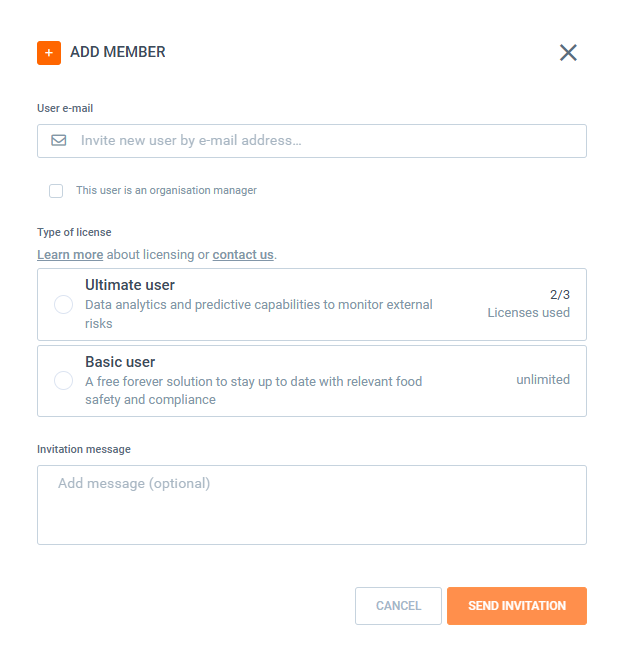Image resolution: width=627 pixels, height=663 pixels.
Task: Click the Ultimate user title text
Action: click(130, 285)
